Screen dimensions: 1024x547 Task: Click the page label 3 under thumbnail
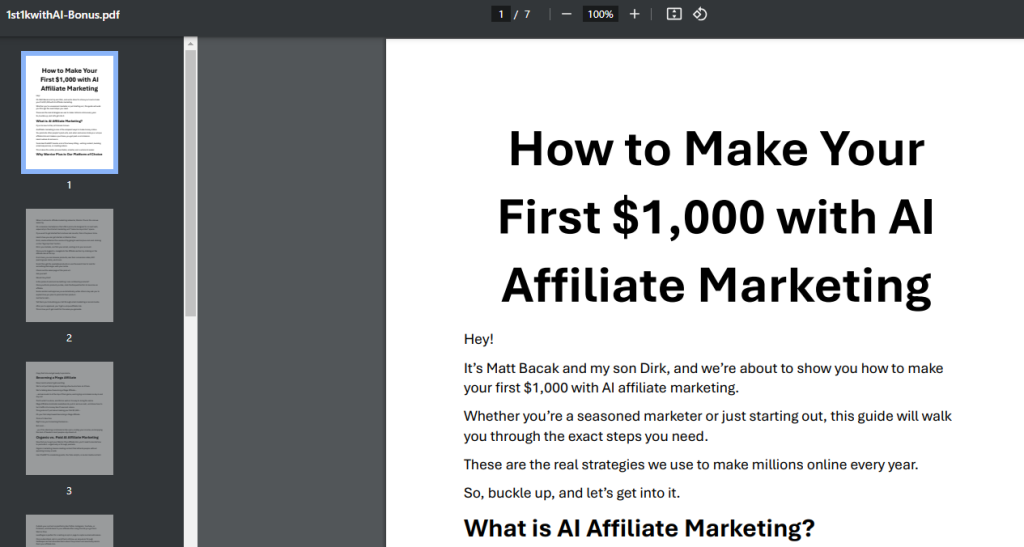point(69,491)
